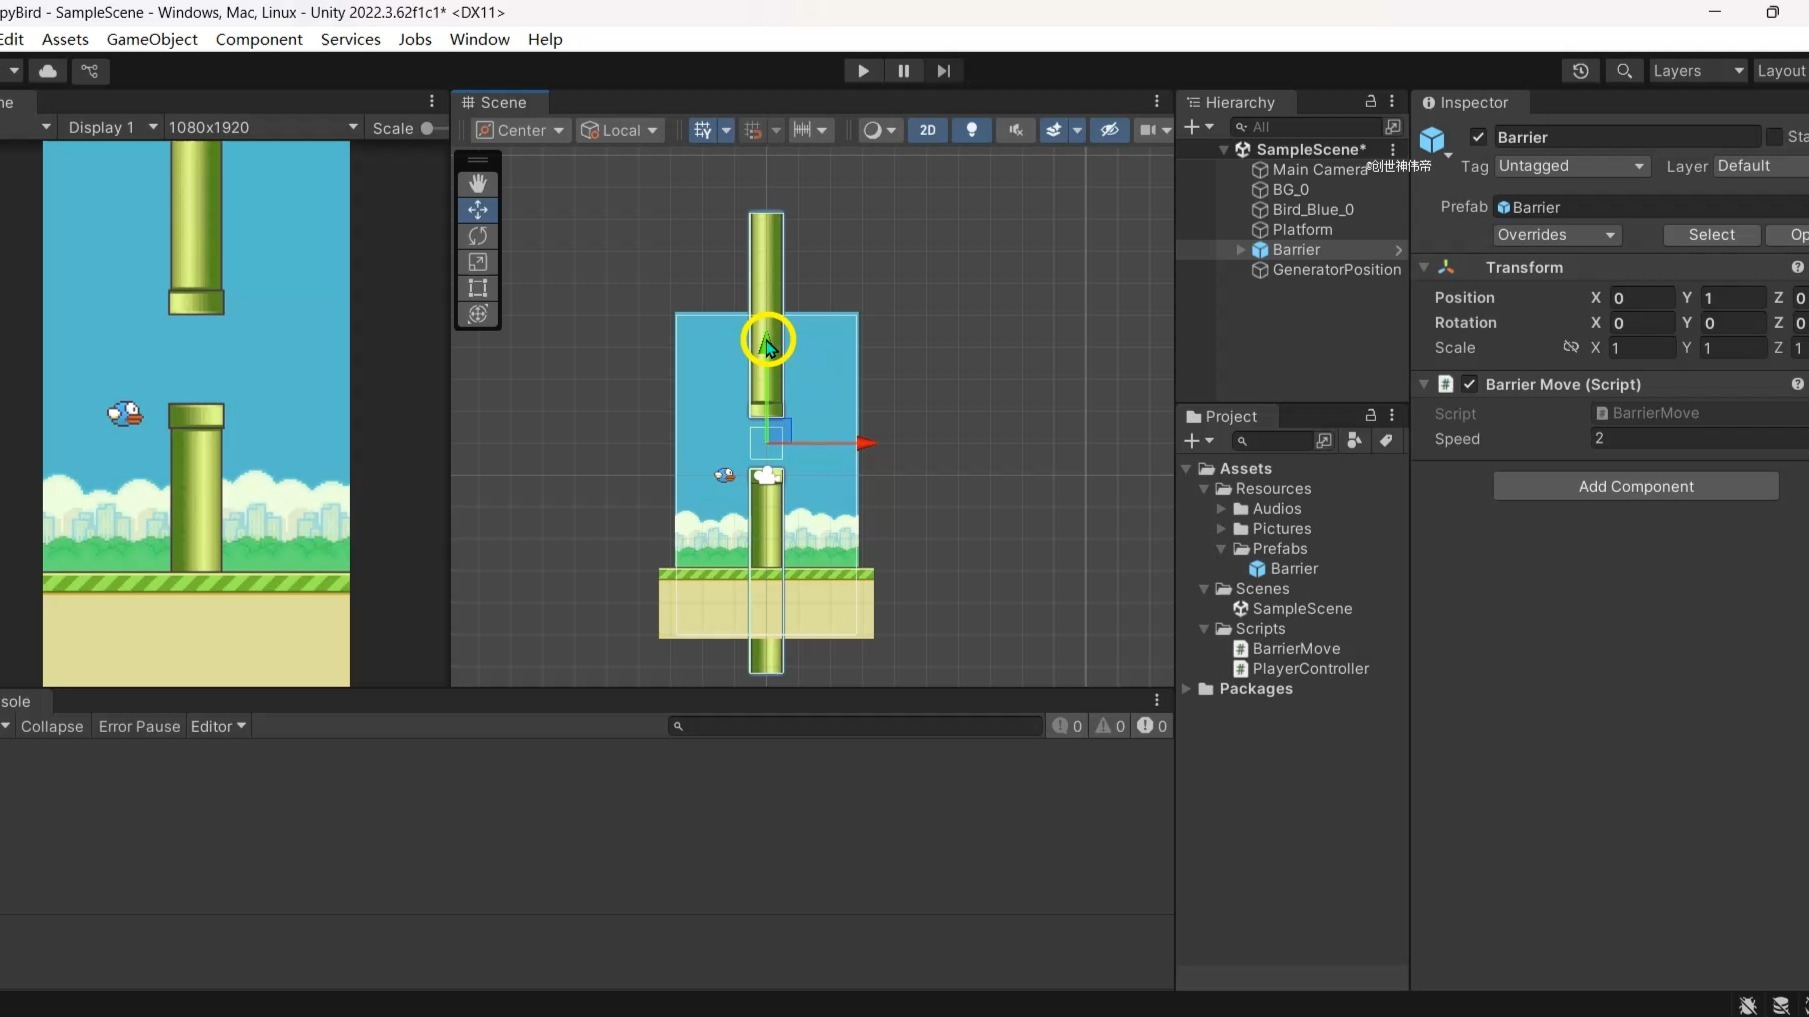Image resolution: width=1809 pixels, height=1017 pixels.
Task: Click search by type icon in Project panel
Action: pos(1354,440)
